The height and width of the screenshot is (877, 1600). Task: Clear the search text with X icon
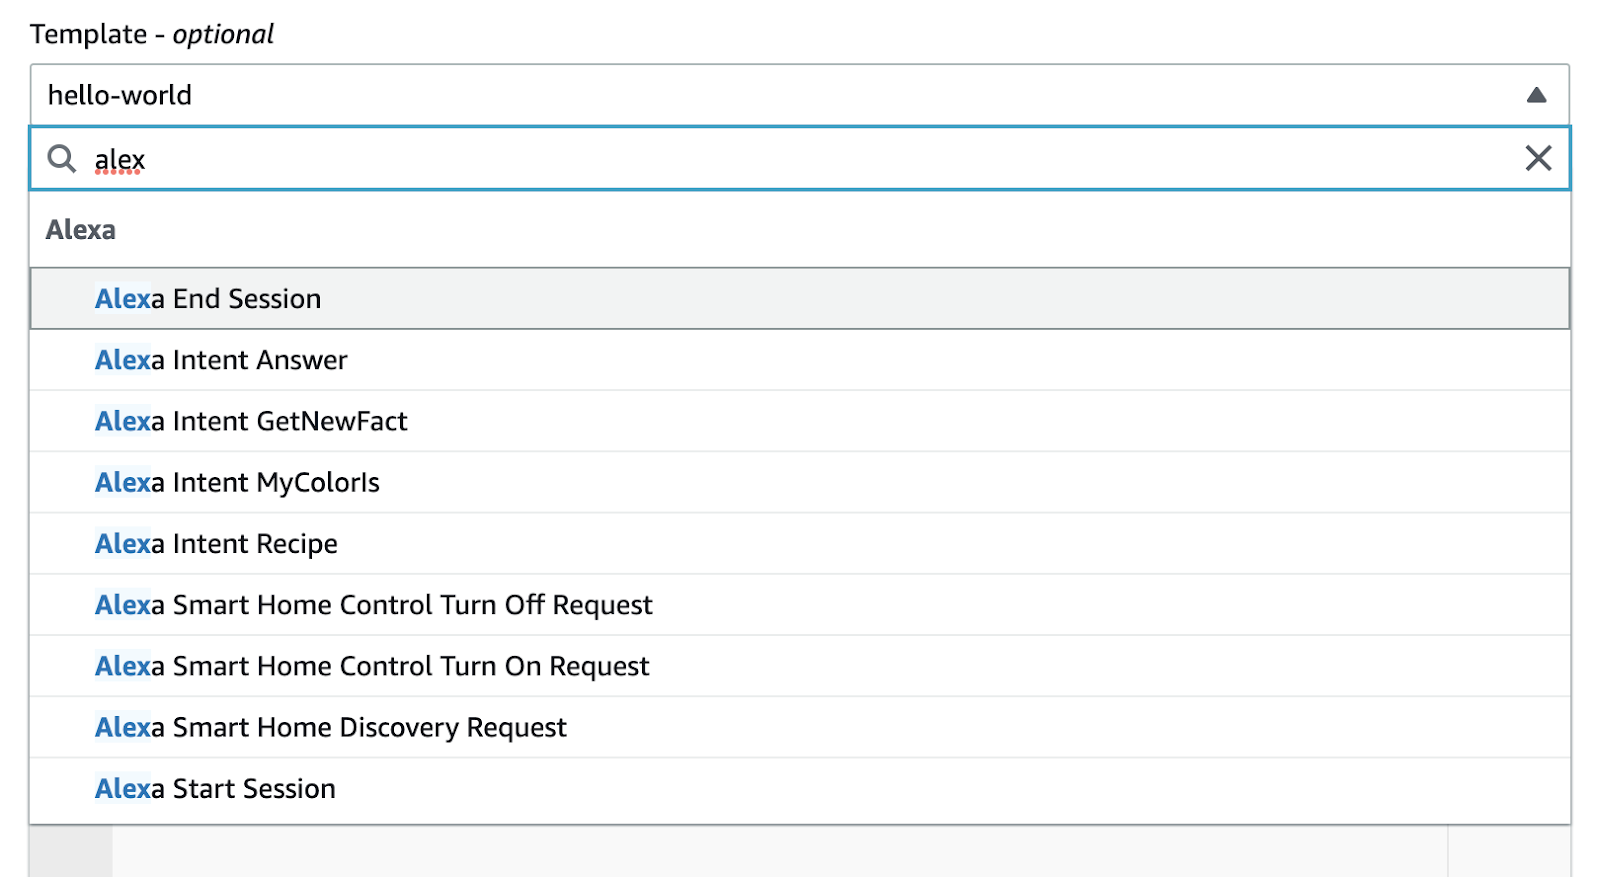click(1538, 158)
